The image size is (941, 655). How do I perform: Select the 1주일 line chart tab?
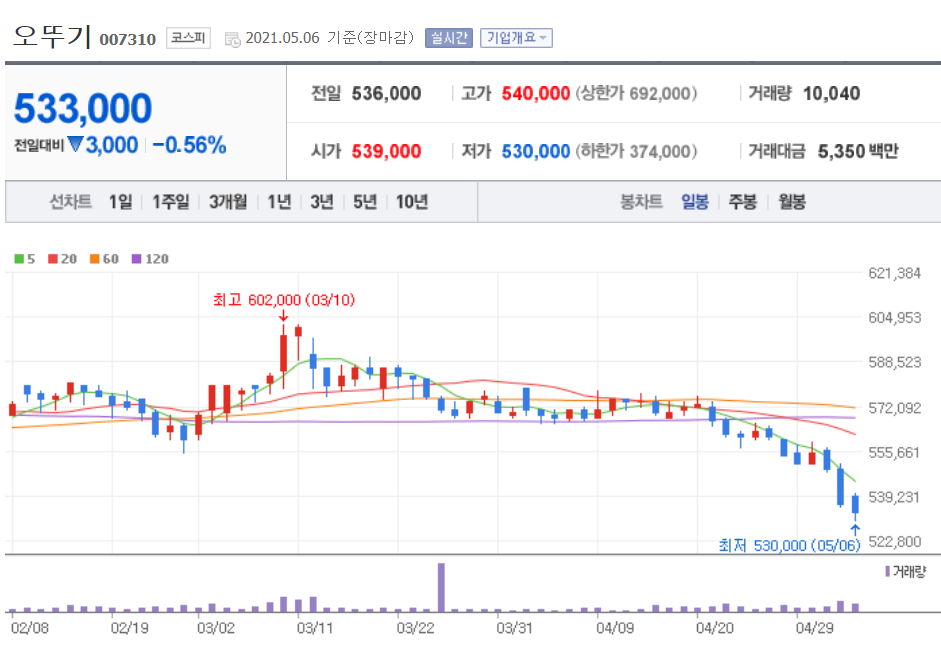point(170,202)
